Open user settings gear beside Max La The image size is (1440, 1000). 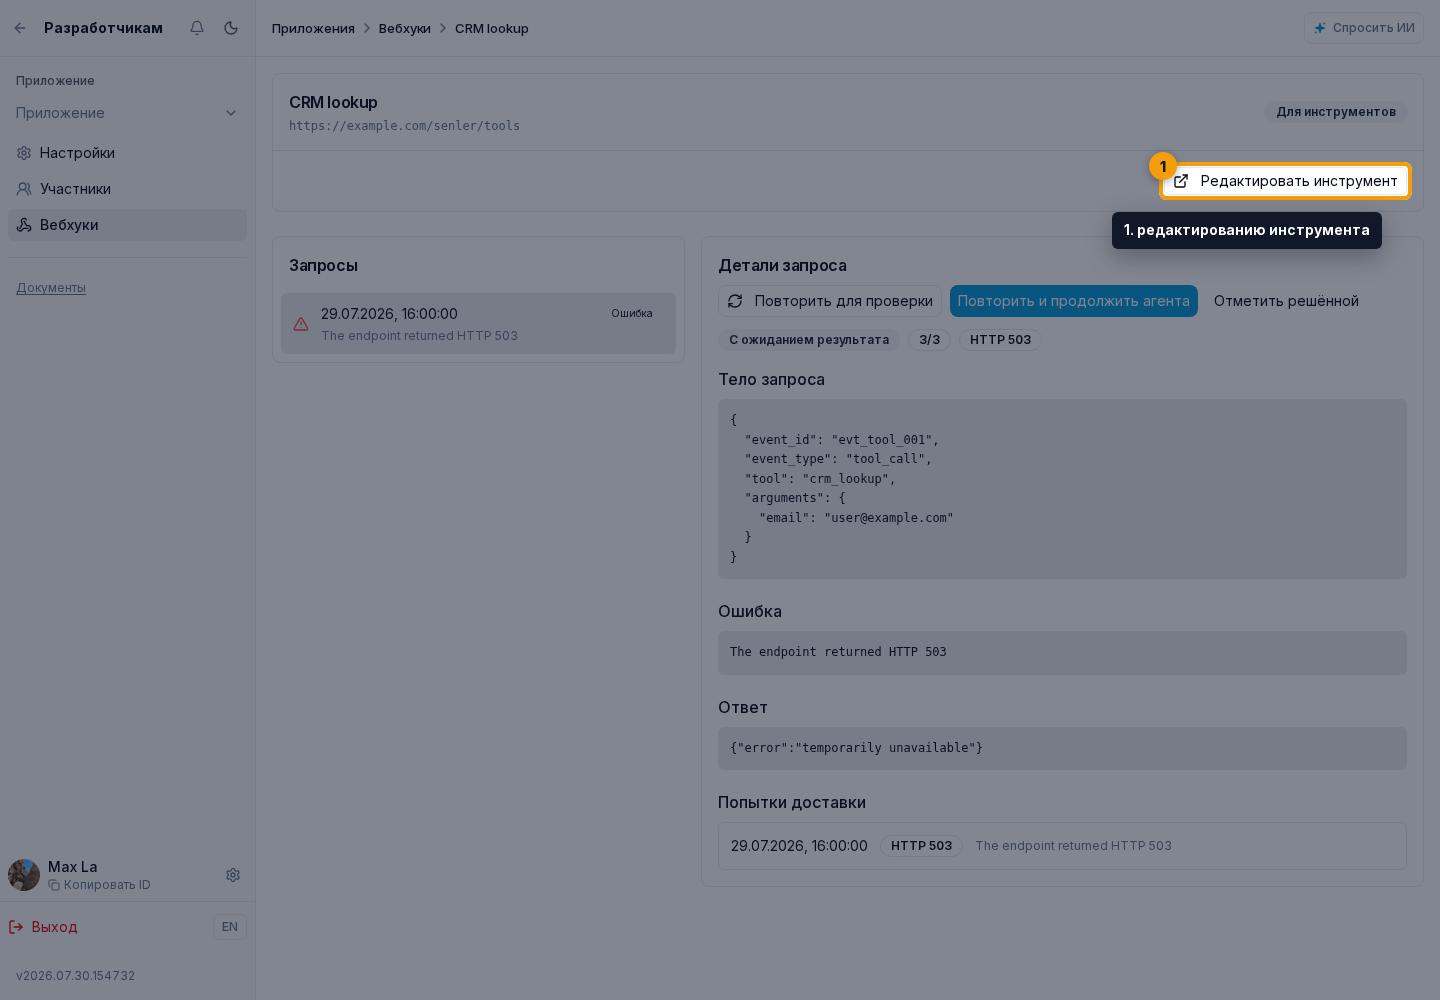233,875
